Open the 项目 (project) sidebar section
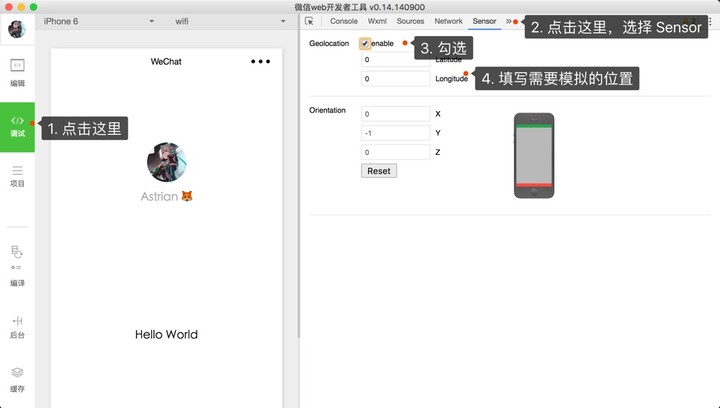The image size is (720, 408). (17, 177)
